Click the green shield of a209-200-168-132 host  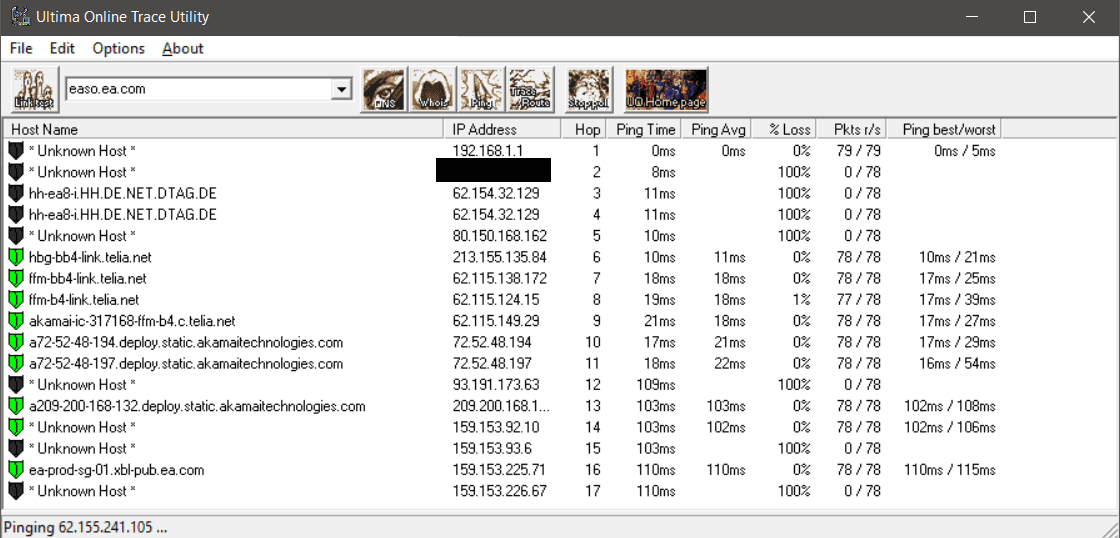16,407
